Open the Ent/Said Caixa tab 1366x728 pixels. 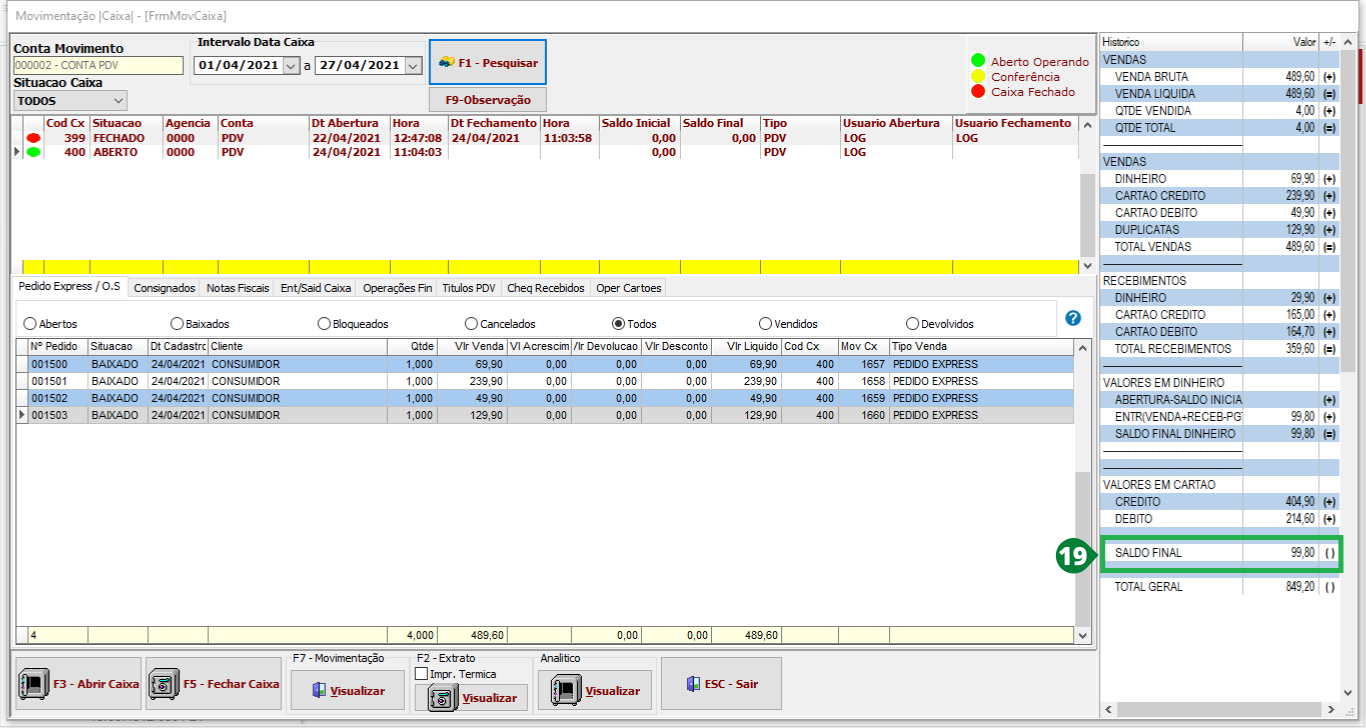tap(316, 288)
